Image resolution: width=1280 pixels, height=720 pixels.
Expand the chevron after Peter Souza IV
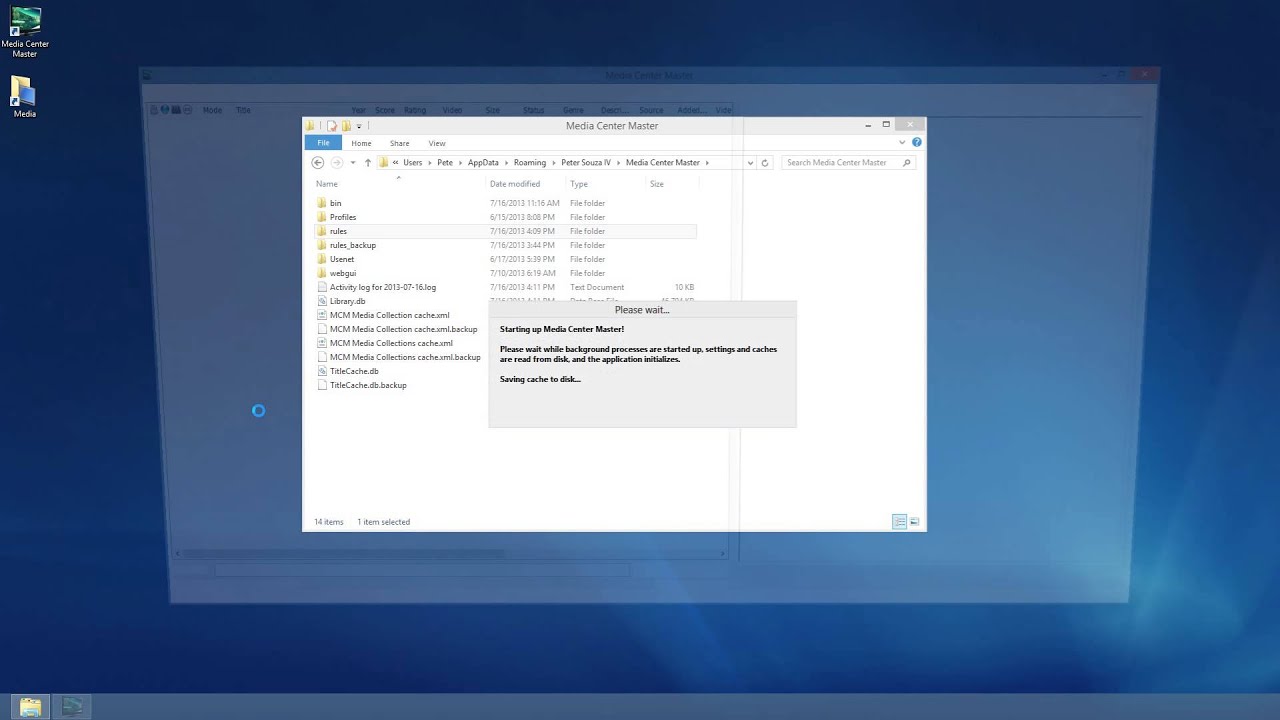(x=618, y=162)
